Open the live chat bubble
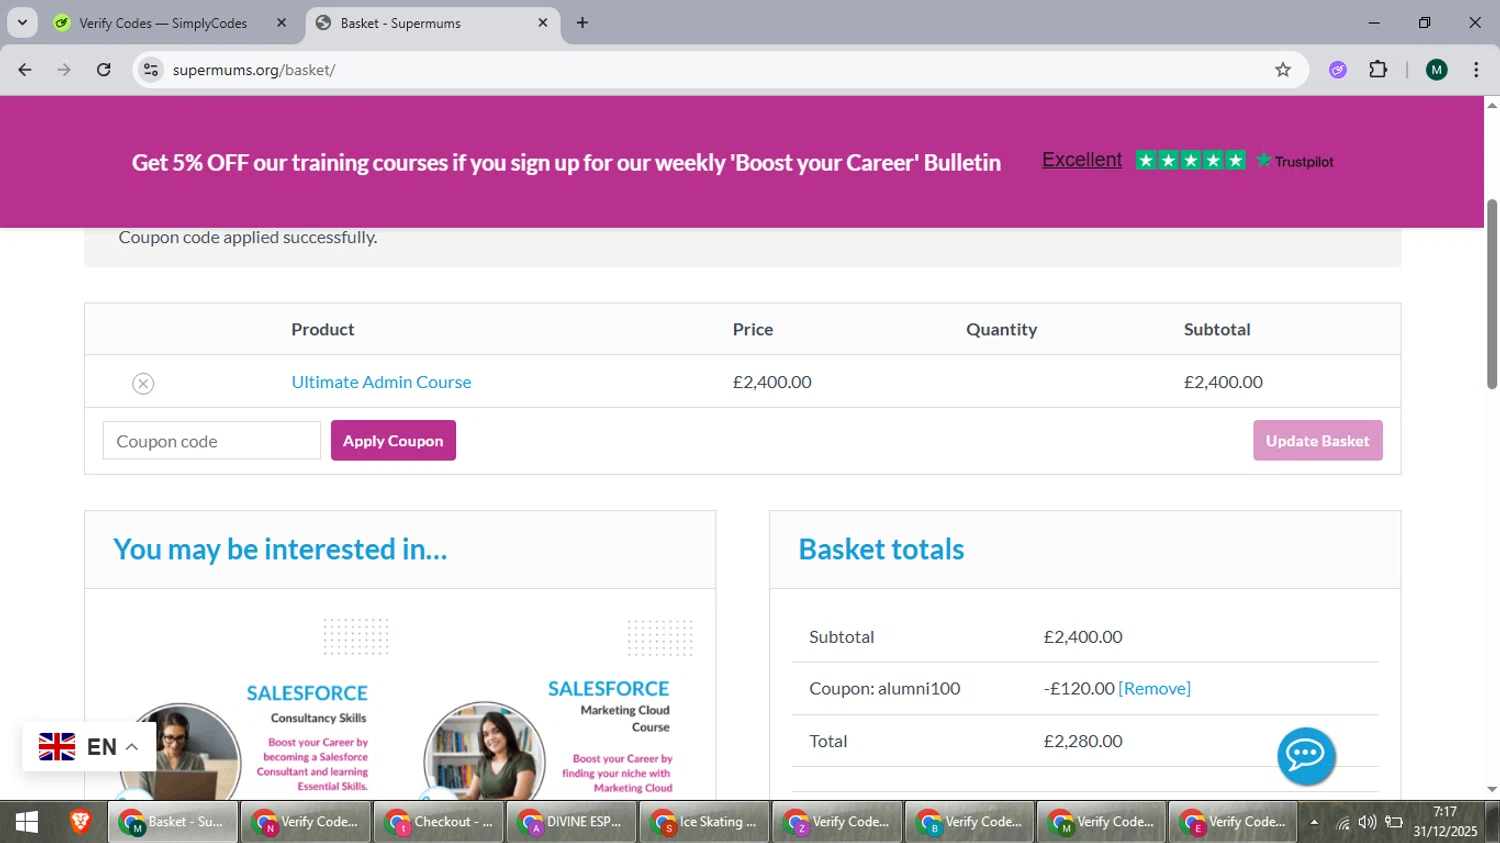 (x=1306, y=756)
